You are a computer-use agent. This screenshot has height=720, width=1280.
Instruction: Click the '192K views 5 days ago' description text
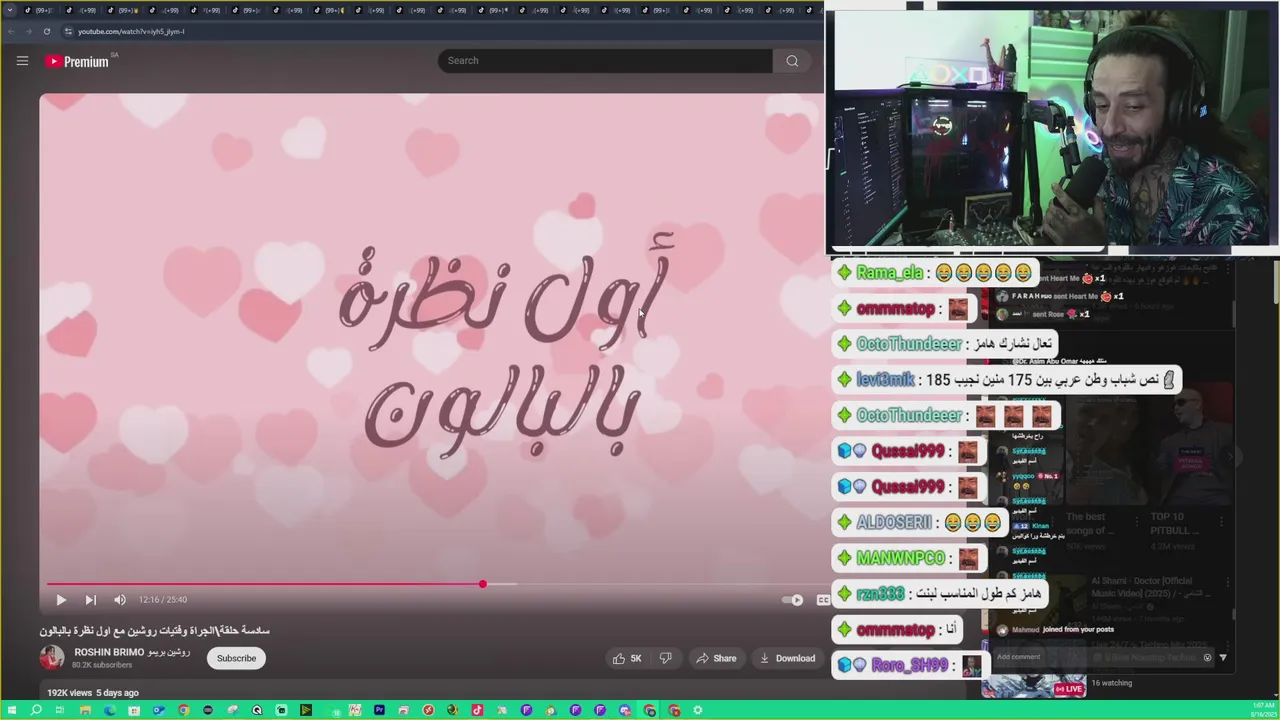click(x=93, y=692)
